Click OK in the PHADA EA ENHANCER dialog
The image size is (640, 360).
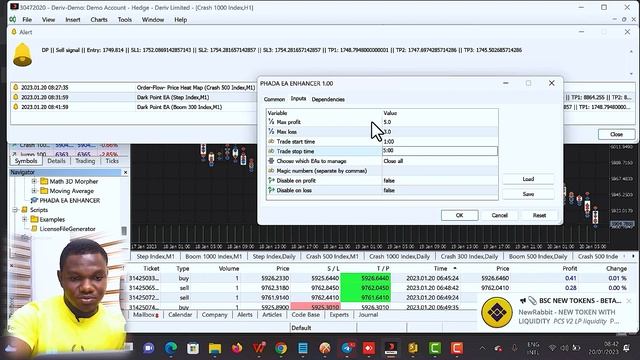459,215
